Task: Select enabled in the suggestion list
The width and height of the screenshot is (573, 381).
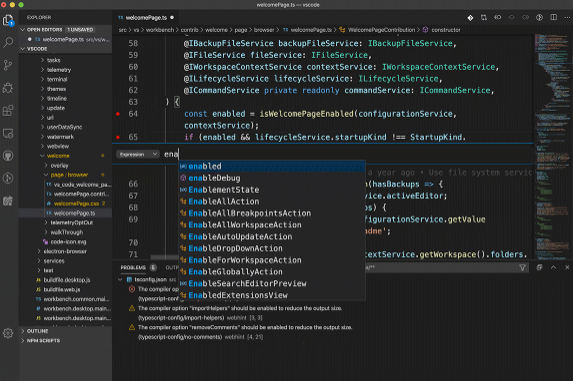Action: [272, 167]
